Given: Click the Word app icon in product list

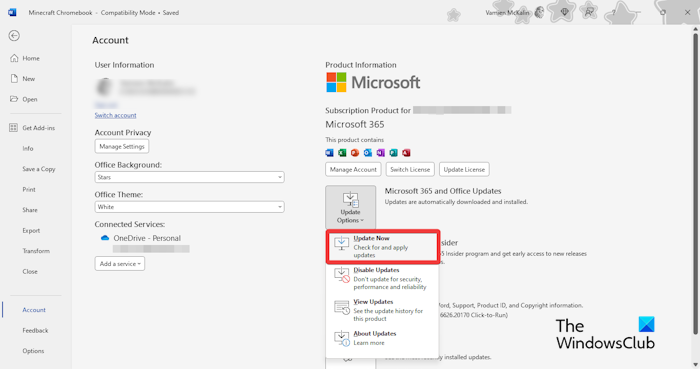Looking at the screenshot, I should (329, 153).
